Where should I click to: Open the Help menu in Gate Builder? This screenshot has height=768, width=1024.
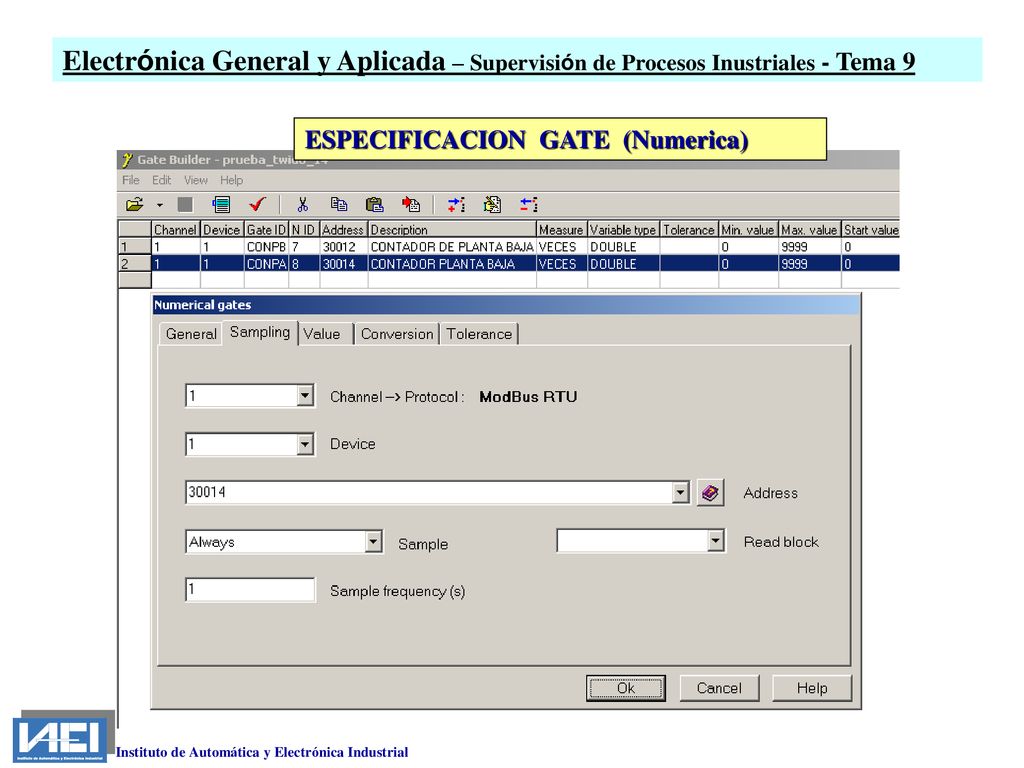coord(231,180)
